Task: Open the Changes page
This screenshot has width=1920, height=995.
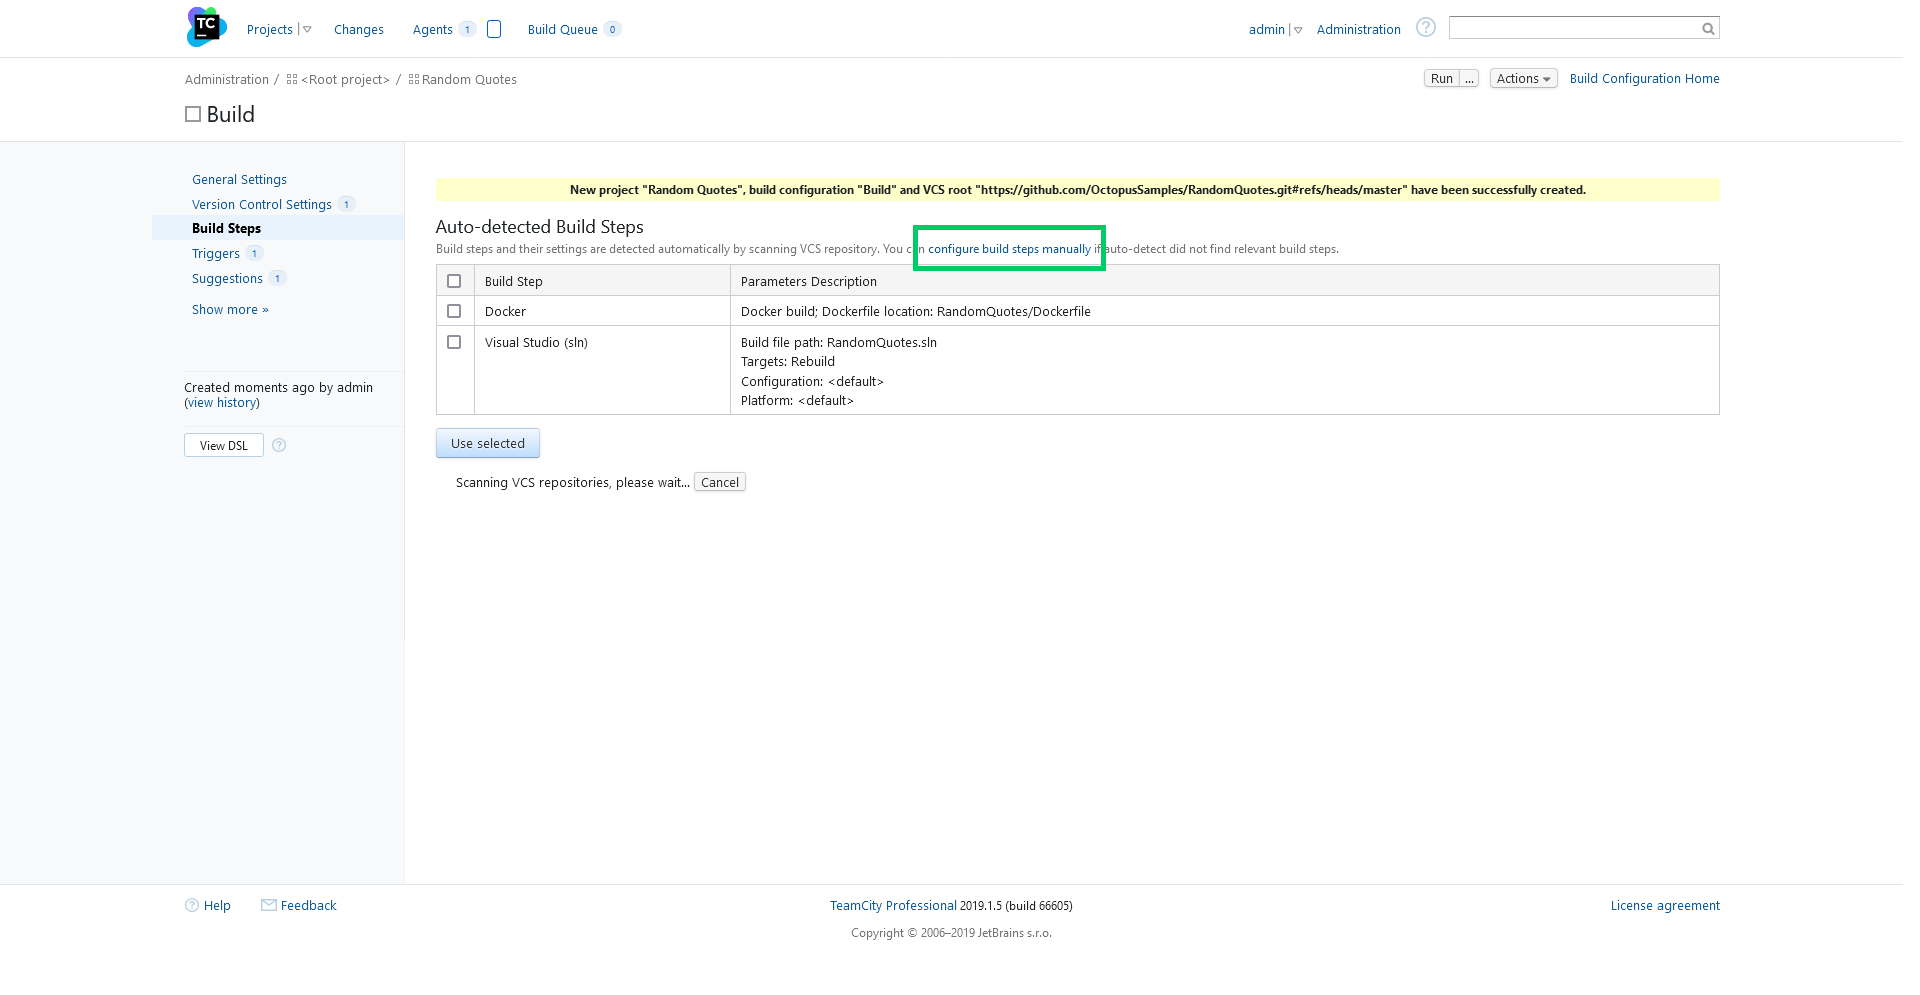Action: [359, 30]
